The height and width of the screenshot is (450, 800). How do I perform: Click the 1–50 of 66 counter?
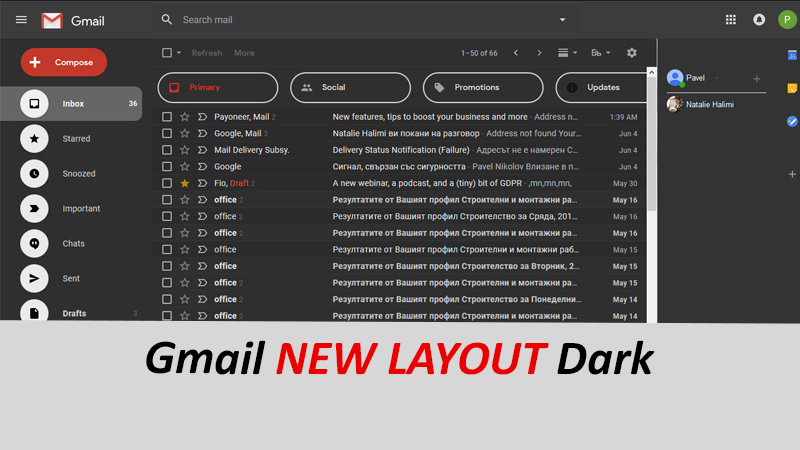[x=479, y=53]
